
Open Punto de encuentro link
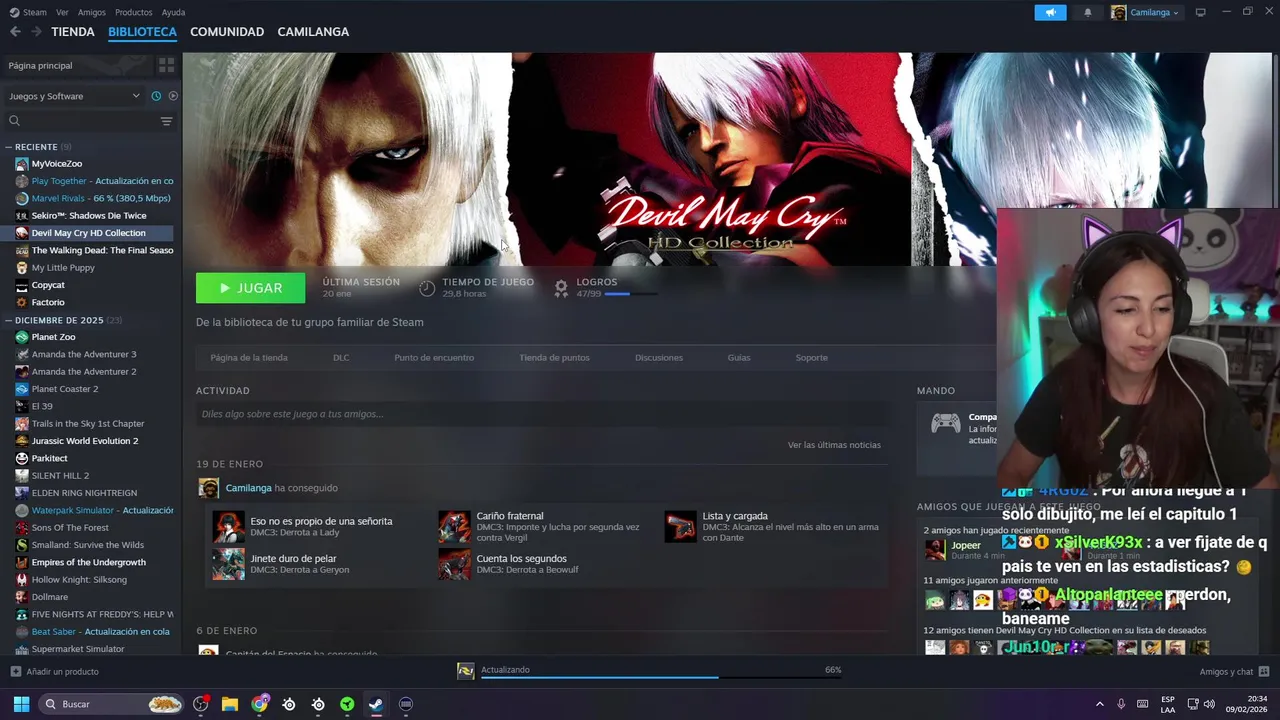click(x=434, y=357)
